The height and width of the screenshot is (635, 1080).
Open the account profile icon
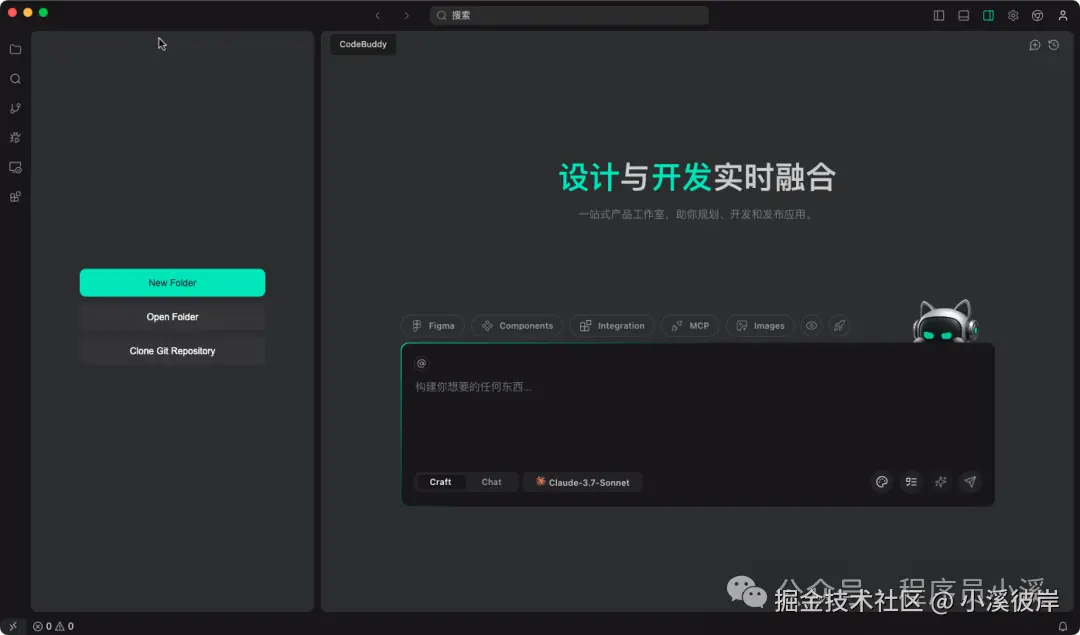point(1063,15)
